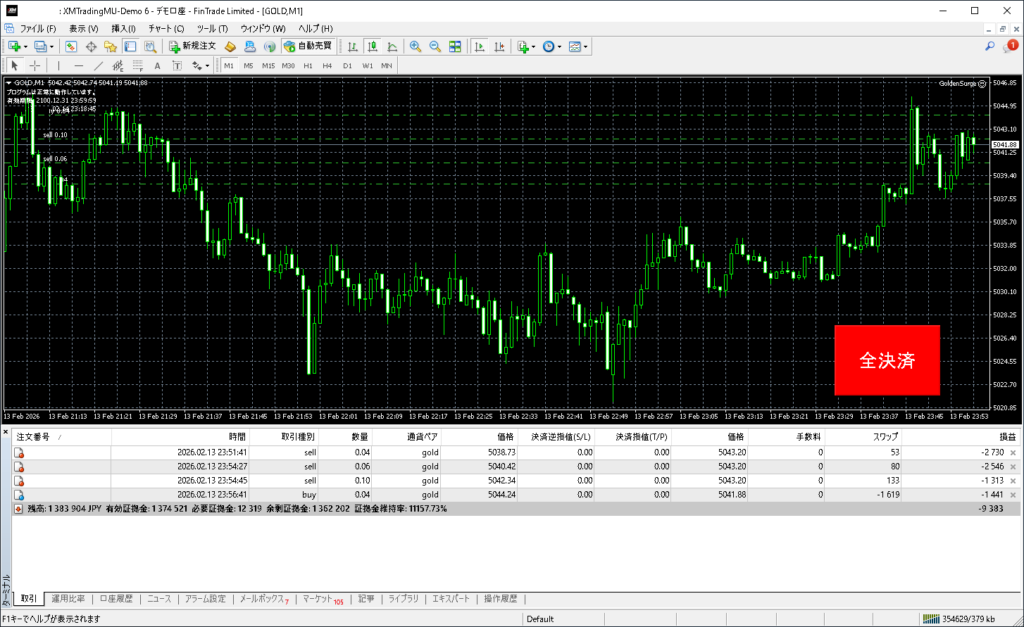
Task: Click the zoom out magnifier icon
Action: click(x=435, y=46)
